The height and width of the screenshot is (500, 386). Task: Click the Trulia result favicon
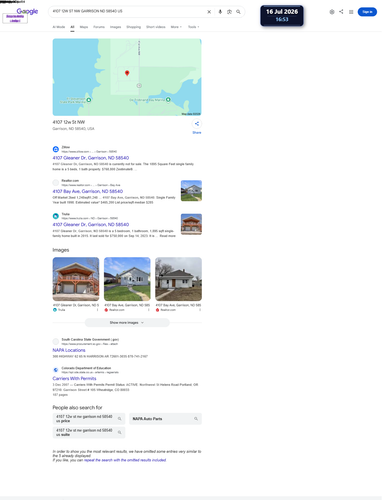(x=56, y=216)
